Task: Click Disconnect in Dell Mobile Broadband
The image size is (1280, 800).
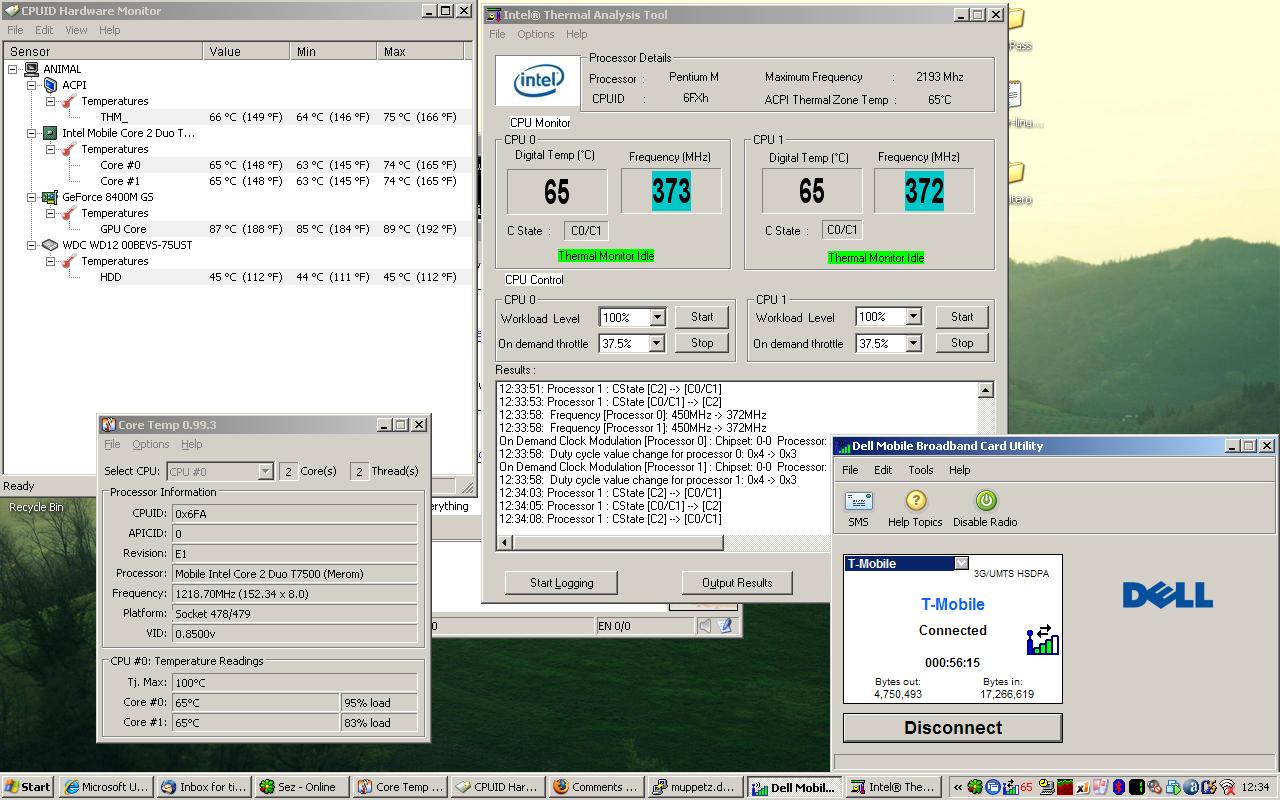Action: pyautogui.click(x=953, y=728)
